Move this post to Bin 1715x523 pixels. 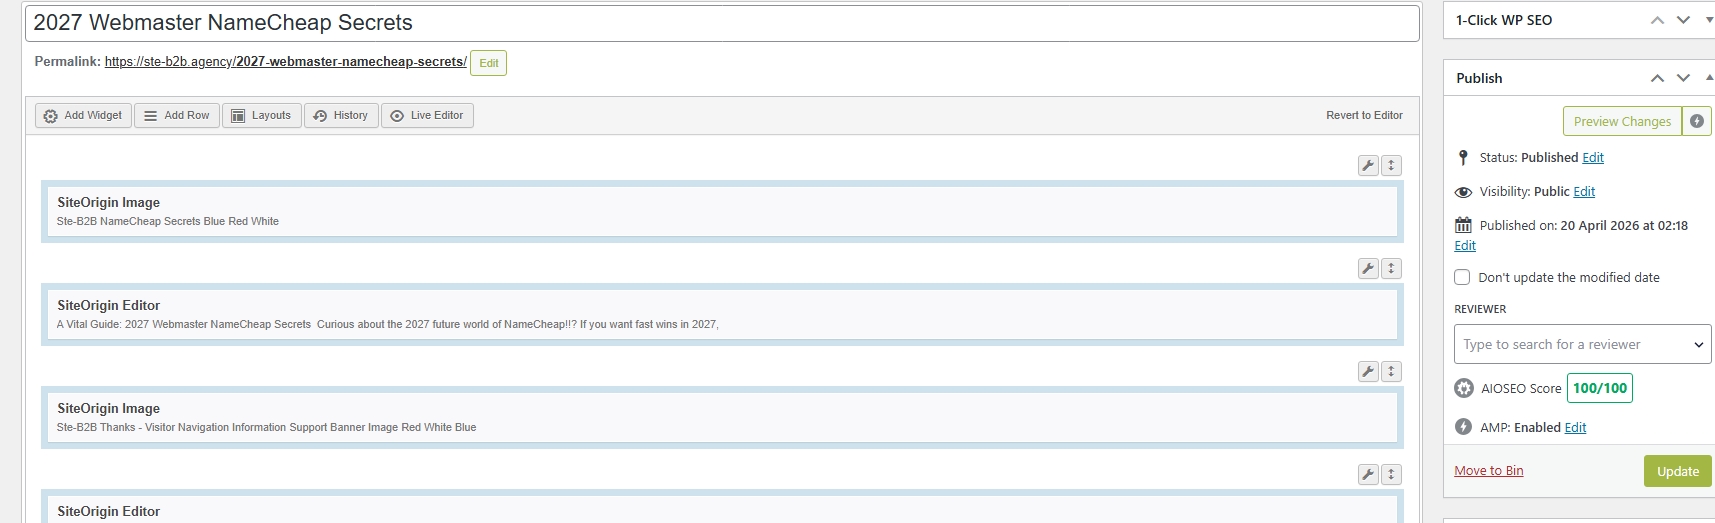[x=1489, y=471]
